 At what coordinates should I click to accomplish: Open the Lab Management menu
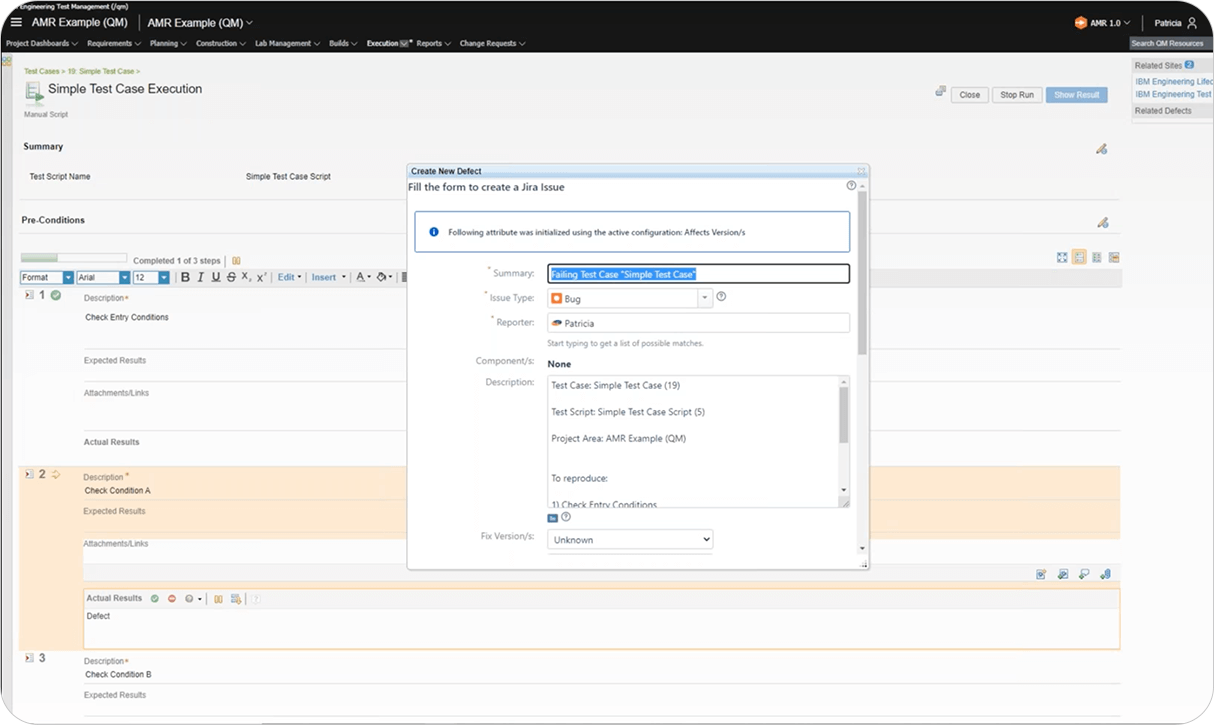(287, 44)
